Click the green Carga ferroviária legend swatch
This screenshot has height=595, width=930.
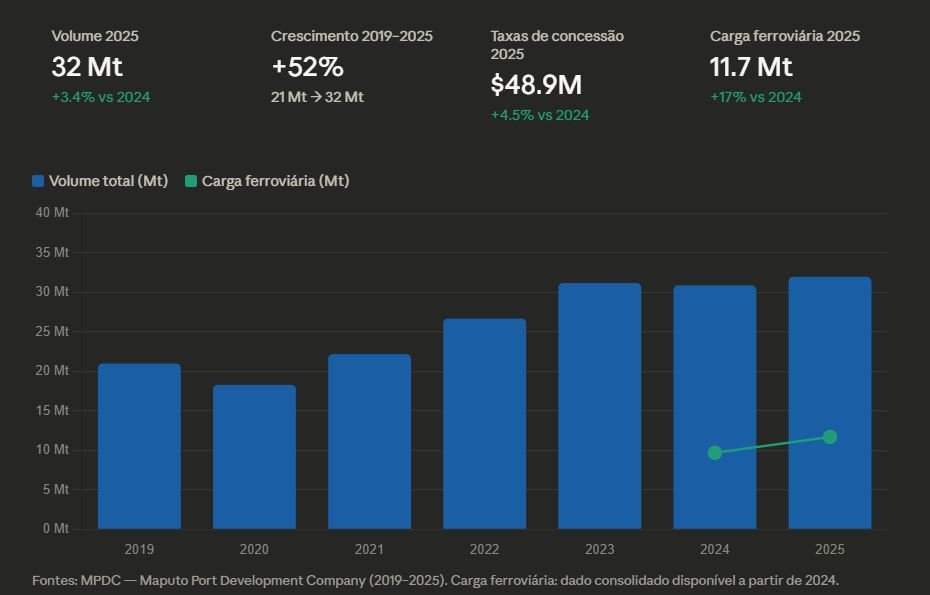(x=190, y=181)
